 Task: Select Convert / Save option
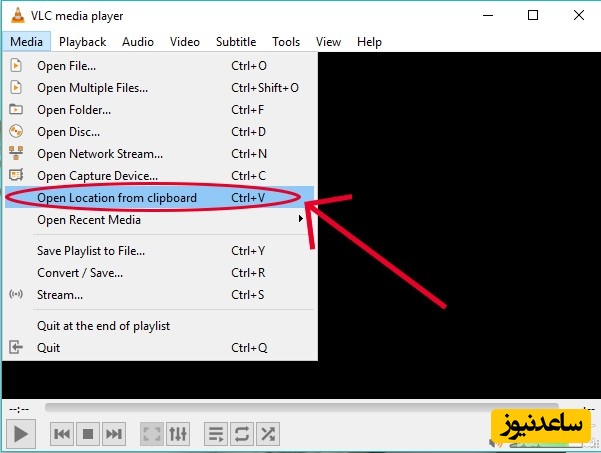[x=80, y=273]
